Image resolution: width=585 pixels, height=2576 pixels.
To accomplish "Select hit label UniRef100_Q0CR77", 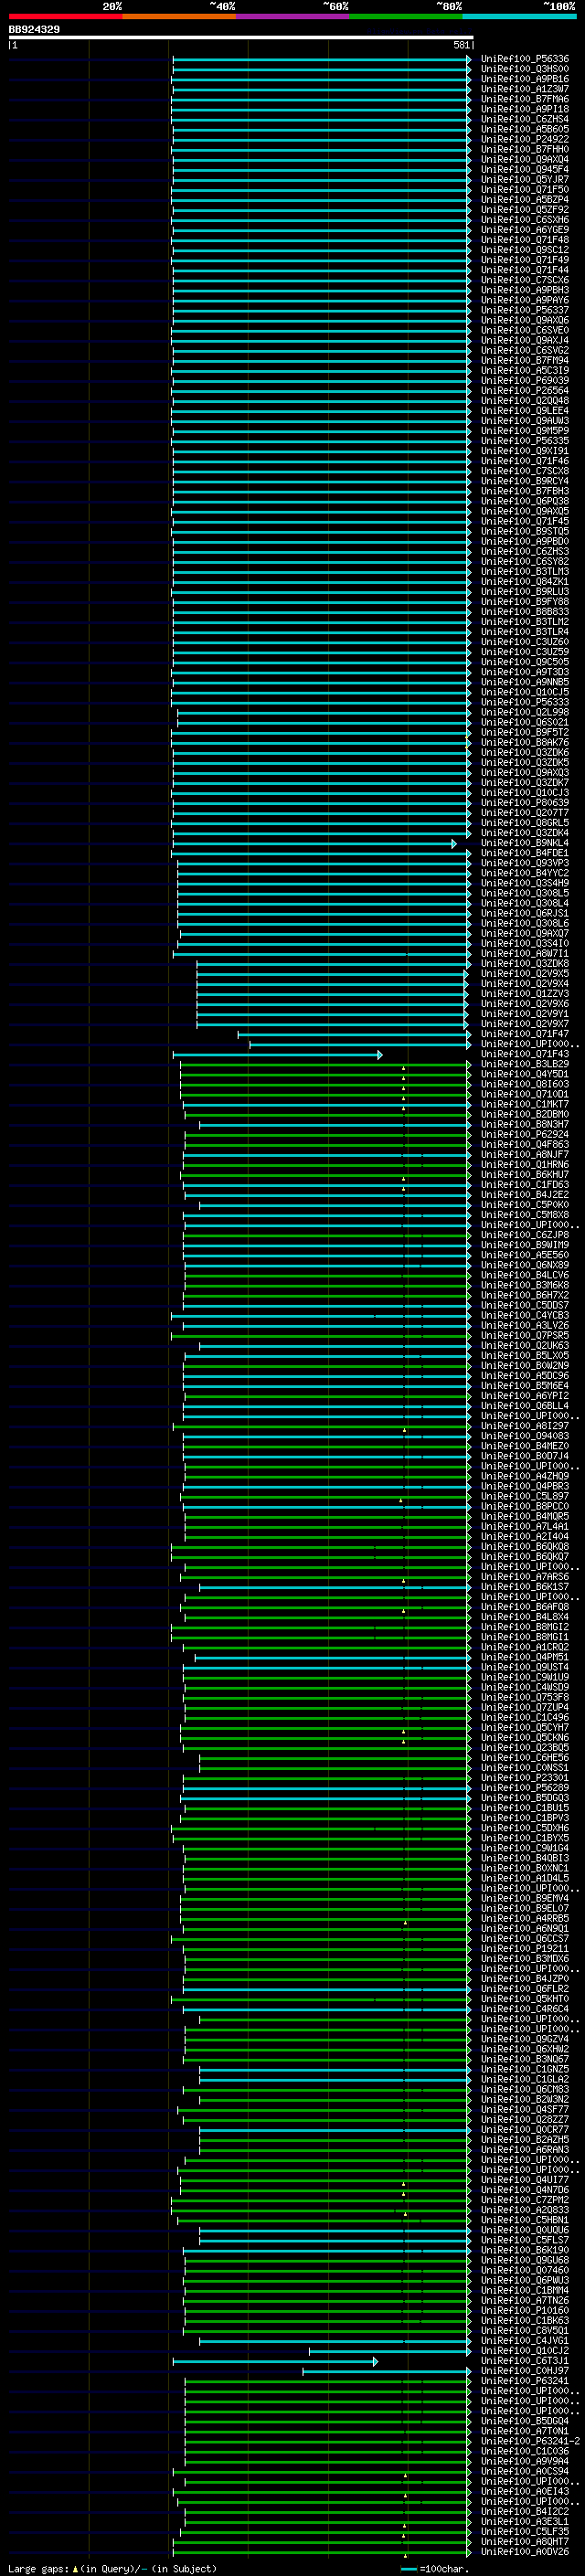I will 525,2131.
